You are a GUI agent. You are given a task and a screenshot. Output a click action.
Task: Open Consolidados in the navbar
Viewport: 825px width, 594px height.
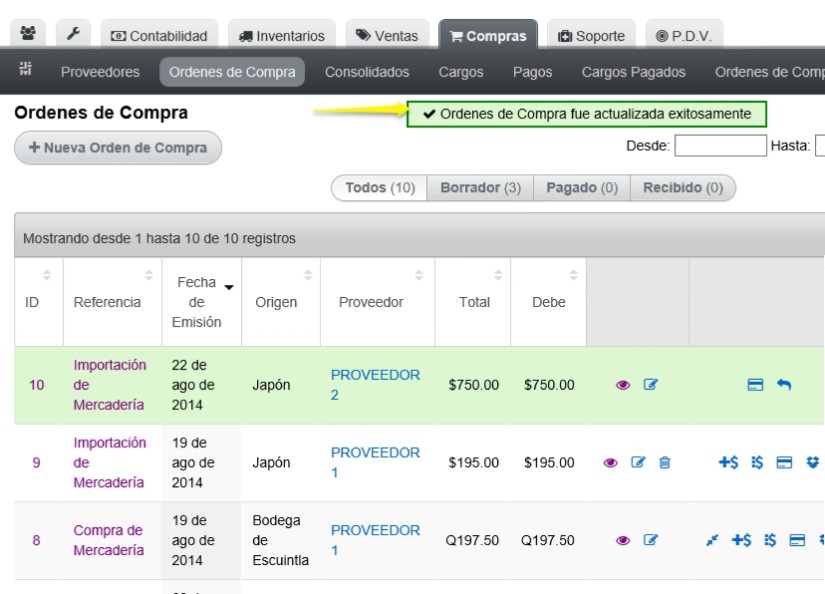point(367,72)
